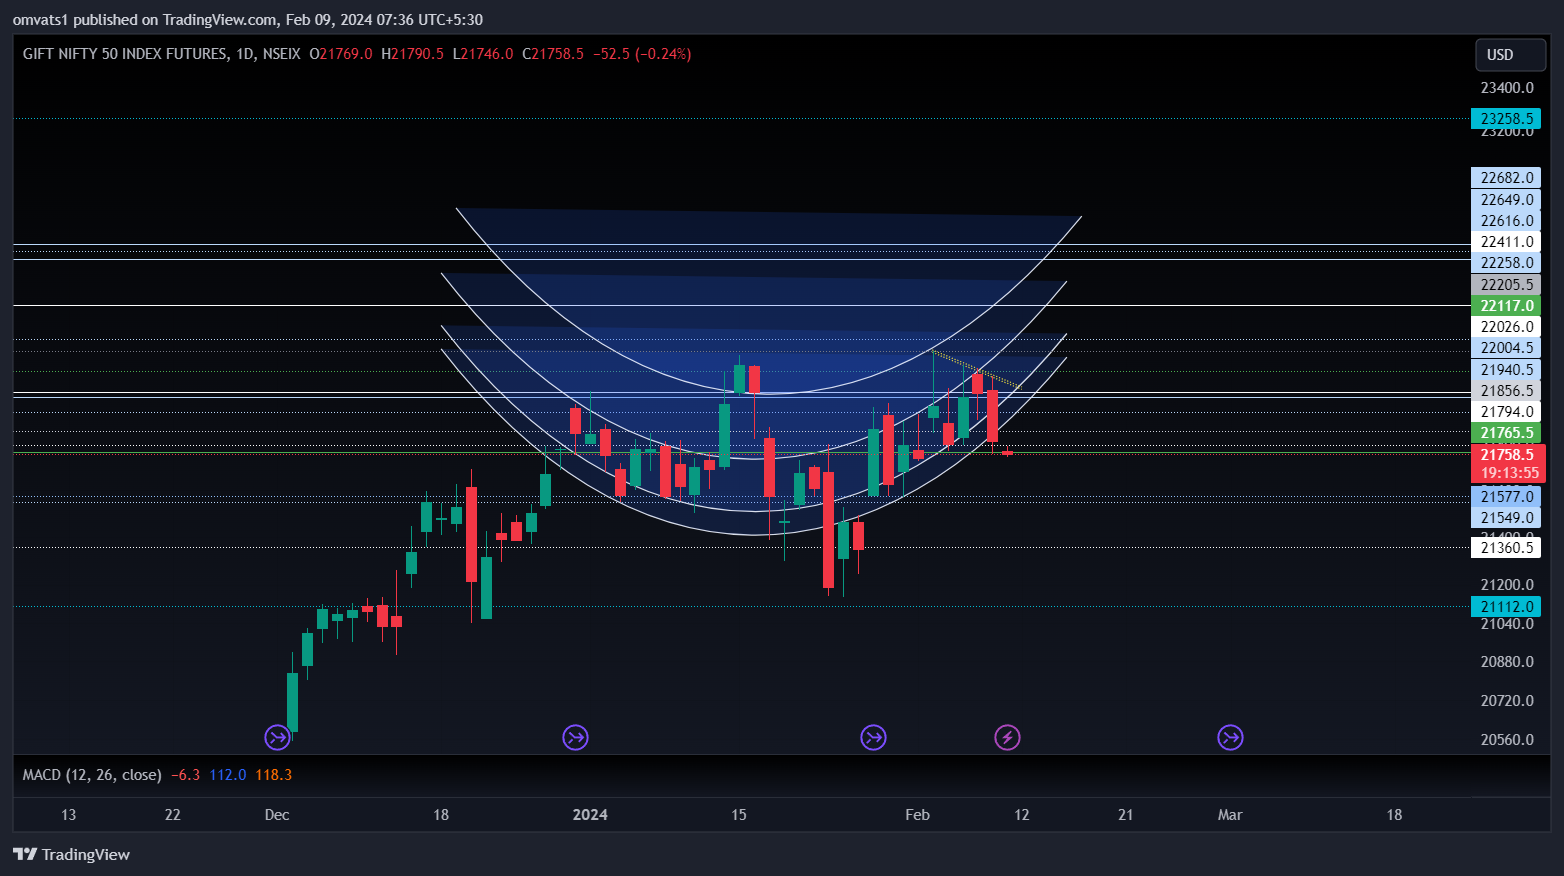Click the contract-switch icon above the Mar label
The height and width of the screenshot is (876, 1564).
click(1230, 738)
